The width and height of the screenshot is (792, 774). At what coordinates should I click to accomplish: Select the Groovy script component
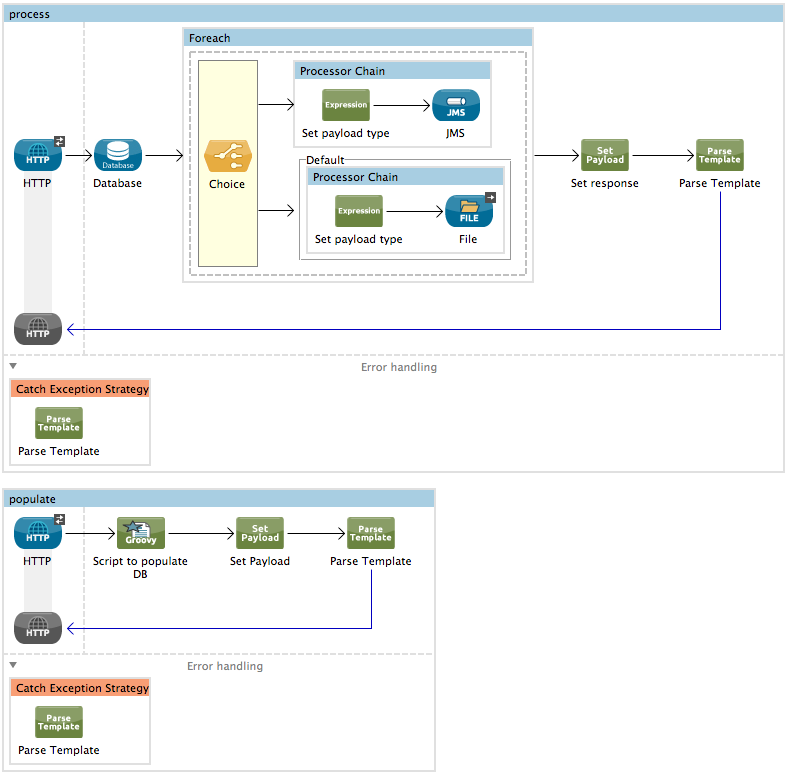click(x=140, y=534)
